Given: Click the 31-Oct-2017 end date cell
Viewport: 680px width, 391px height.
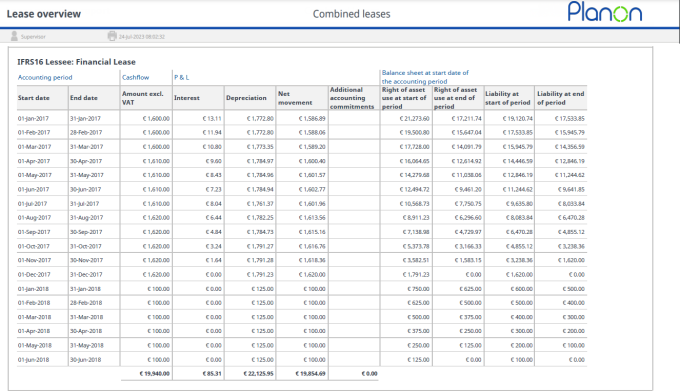Looking at the screenshot, I should click(x=85, y=246).
